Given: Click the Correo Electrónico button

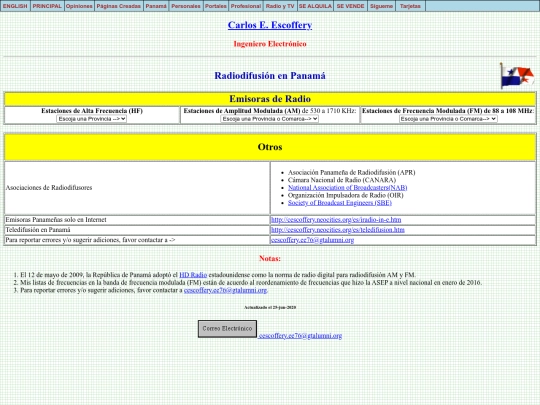Looking at the screenshot, I should tap(227, 329).
